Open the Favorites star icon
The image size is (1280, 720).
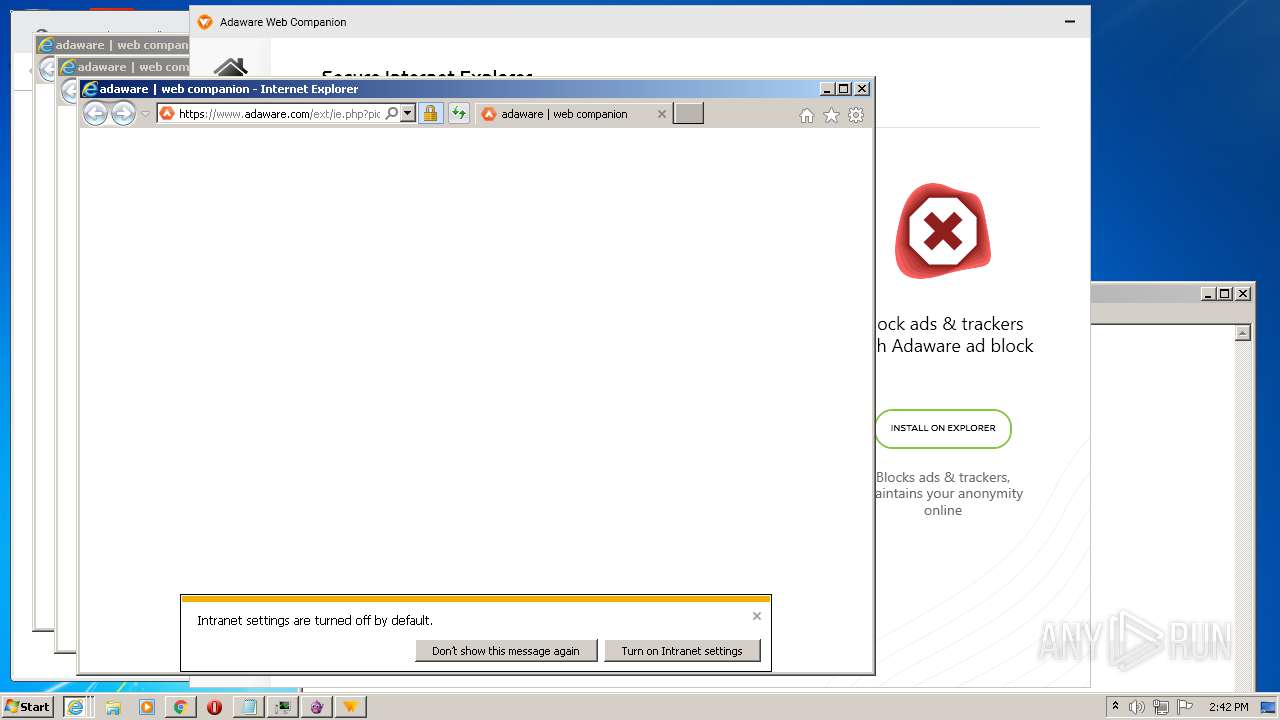click(x=831, y=115)
